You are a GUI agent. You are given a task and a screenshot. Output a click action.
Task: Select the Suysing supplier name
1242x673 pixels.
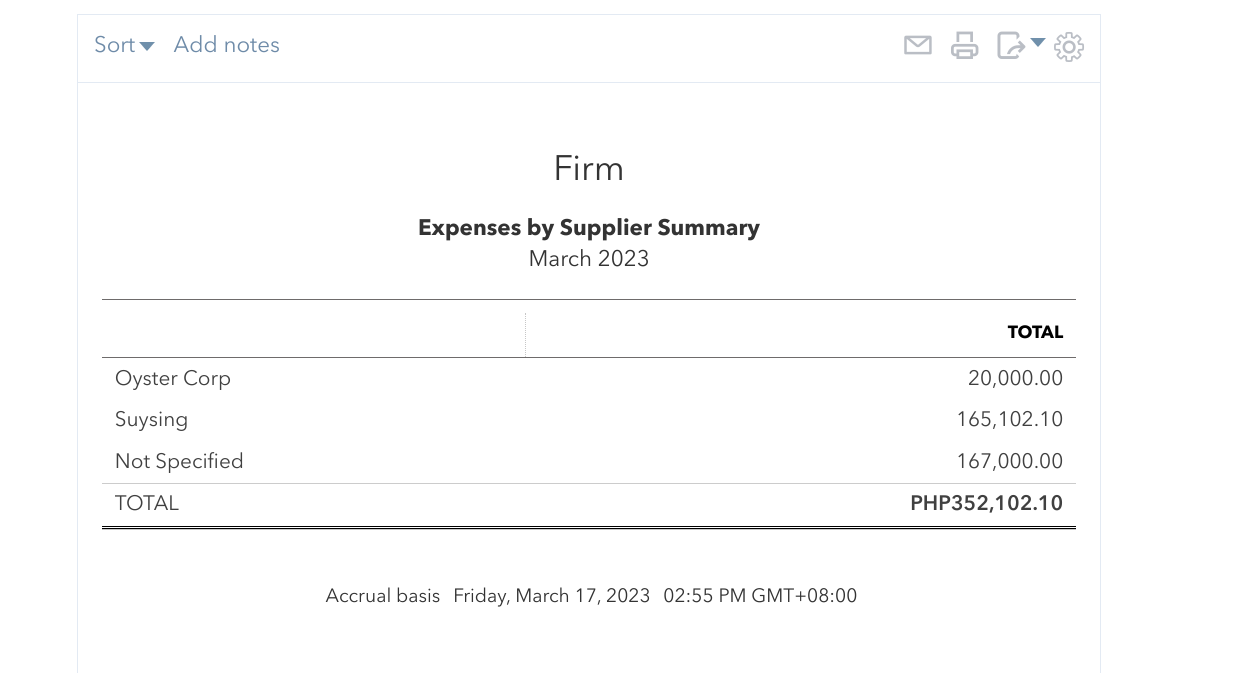click(151, 420)
